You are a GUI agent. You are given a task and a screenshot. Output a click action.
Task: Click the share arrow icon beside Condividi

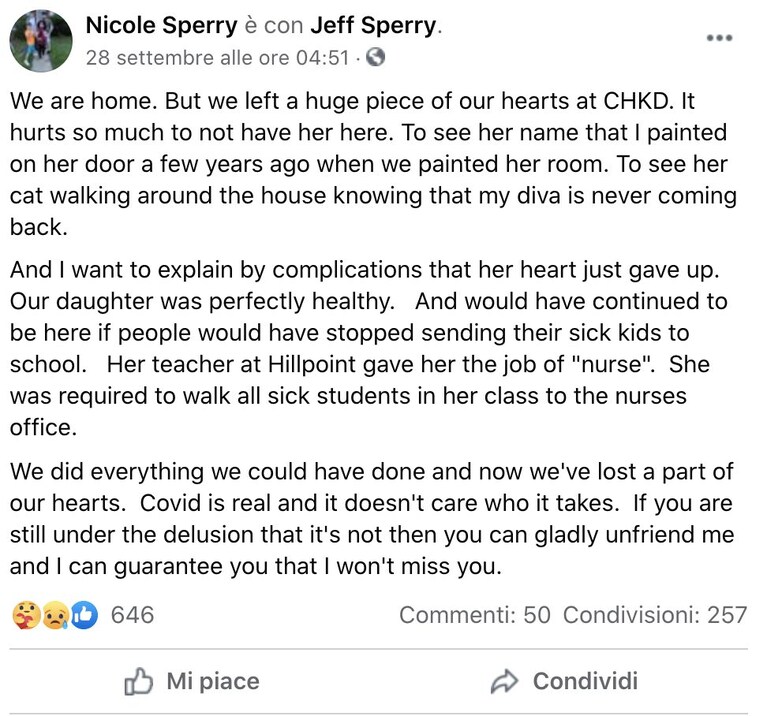[x=504, y=681]
